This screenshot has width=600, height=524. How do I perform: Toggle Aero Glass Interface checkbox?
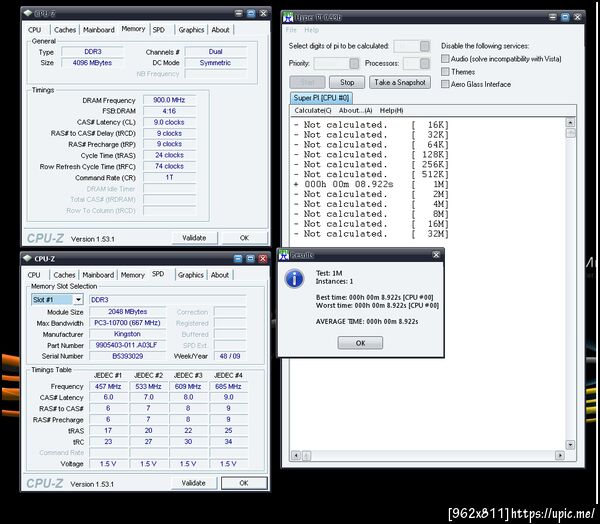tap(445, 84)
